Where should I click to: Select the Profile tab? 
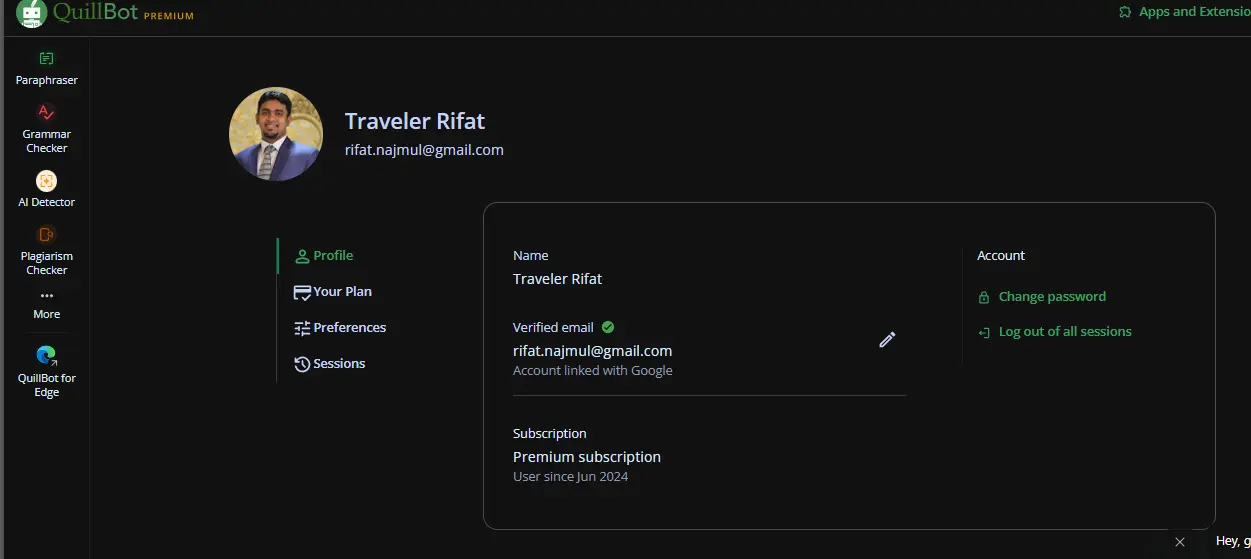coord(325,256)
